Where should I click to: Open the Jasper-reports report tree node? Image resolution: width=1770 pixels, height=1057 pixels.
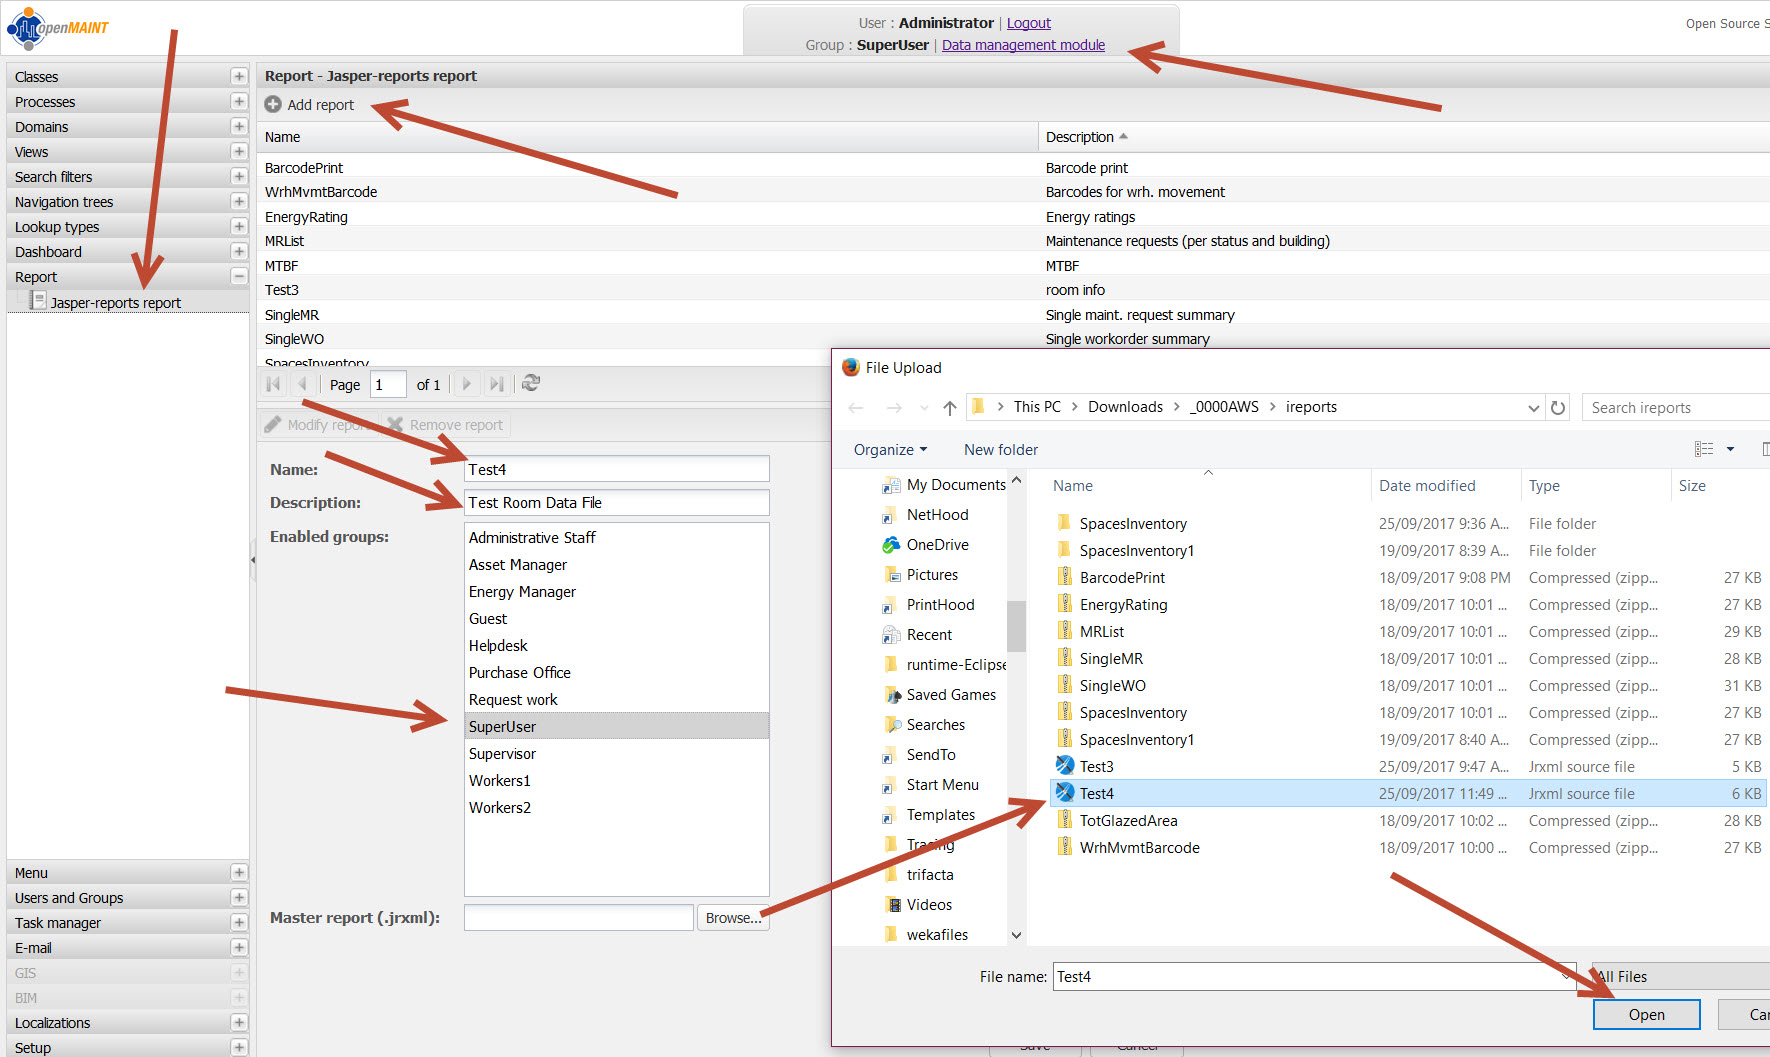click(115, 302)
